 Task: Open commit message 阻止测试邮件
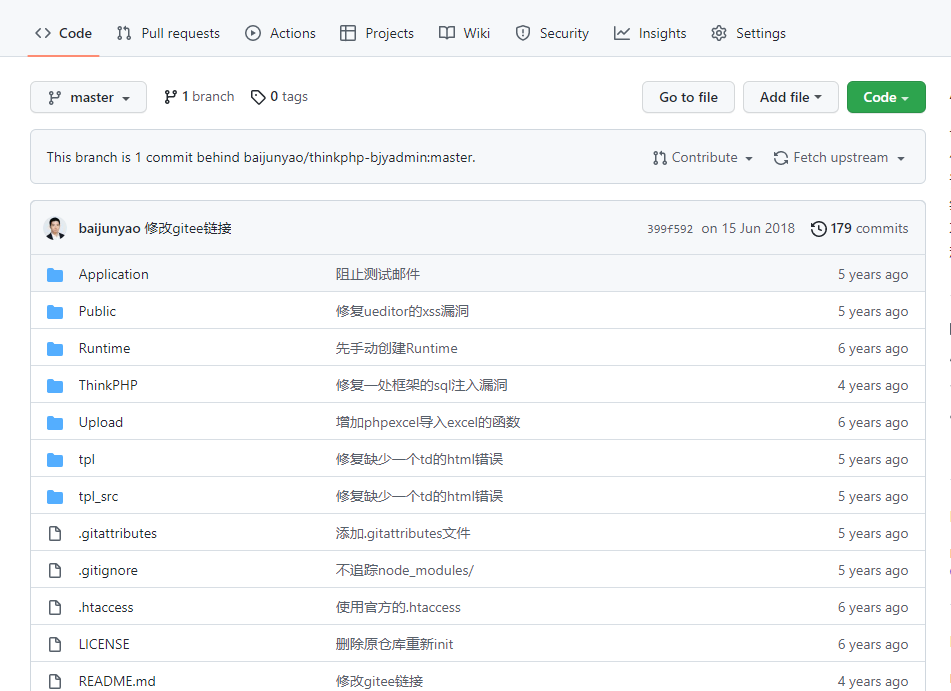[x=378, y=274]
